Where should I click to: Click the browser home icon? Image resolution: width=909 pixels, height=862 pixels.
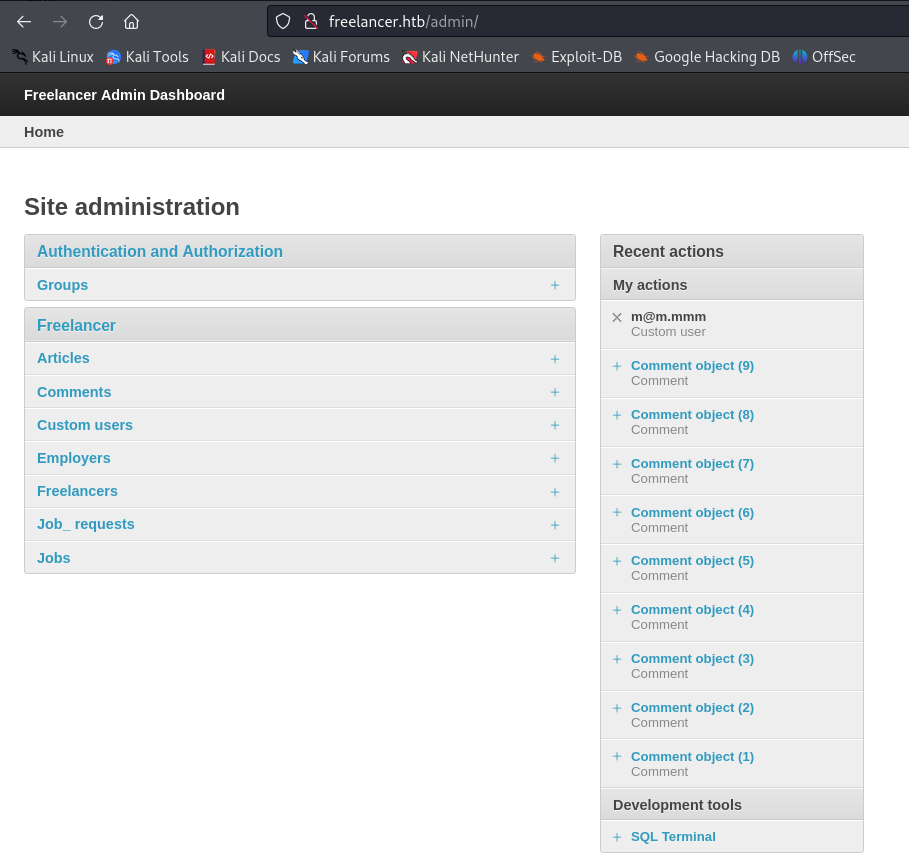click(131, 21)
